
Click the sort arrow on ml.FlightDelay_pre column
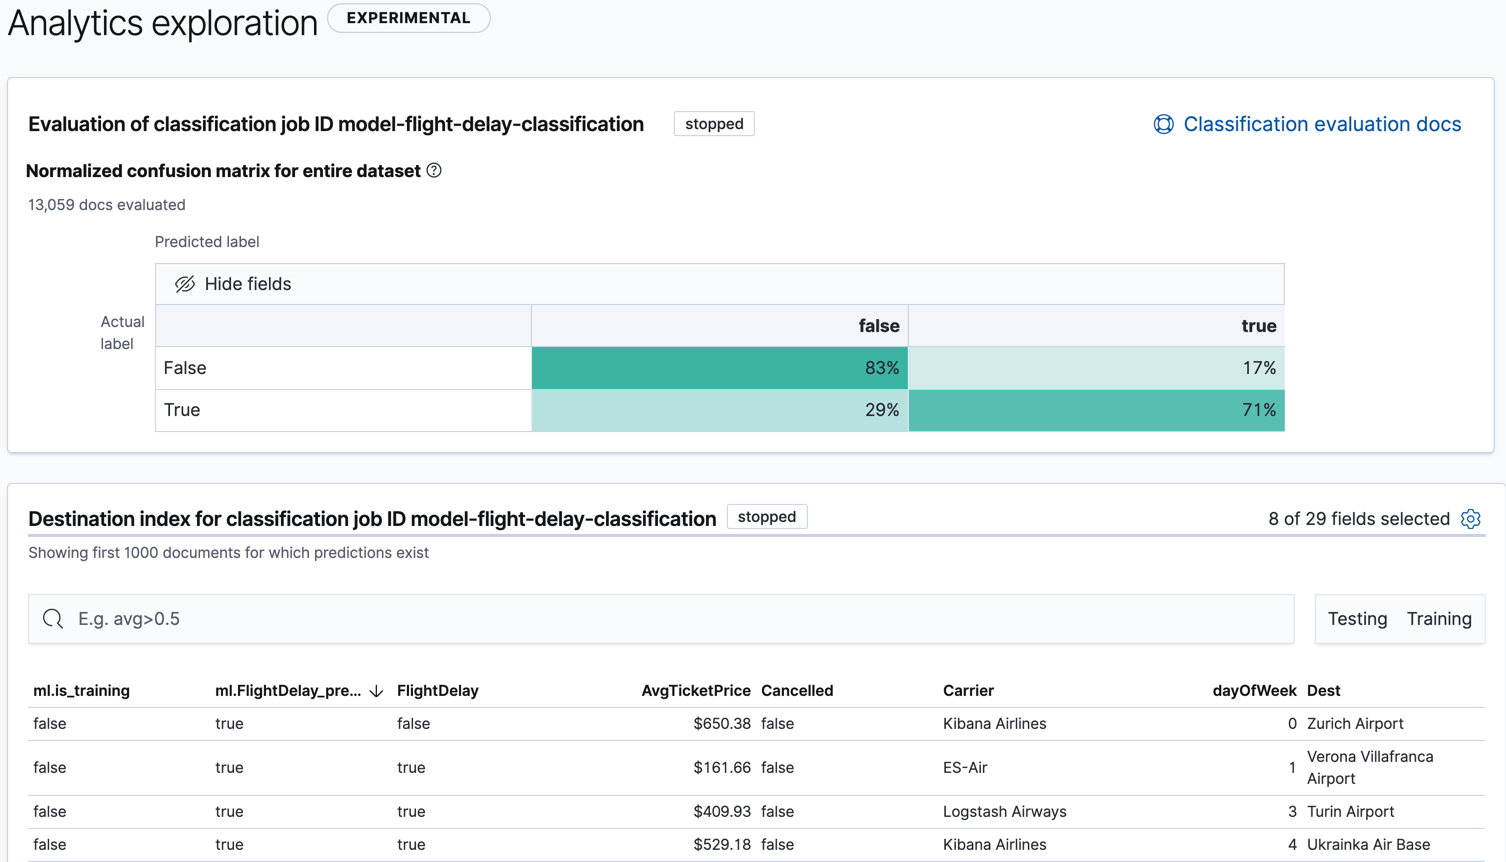pyautogui.click(x=375, y=690)
